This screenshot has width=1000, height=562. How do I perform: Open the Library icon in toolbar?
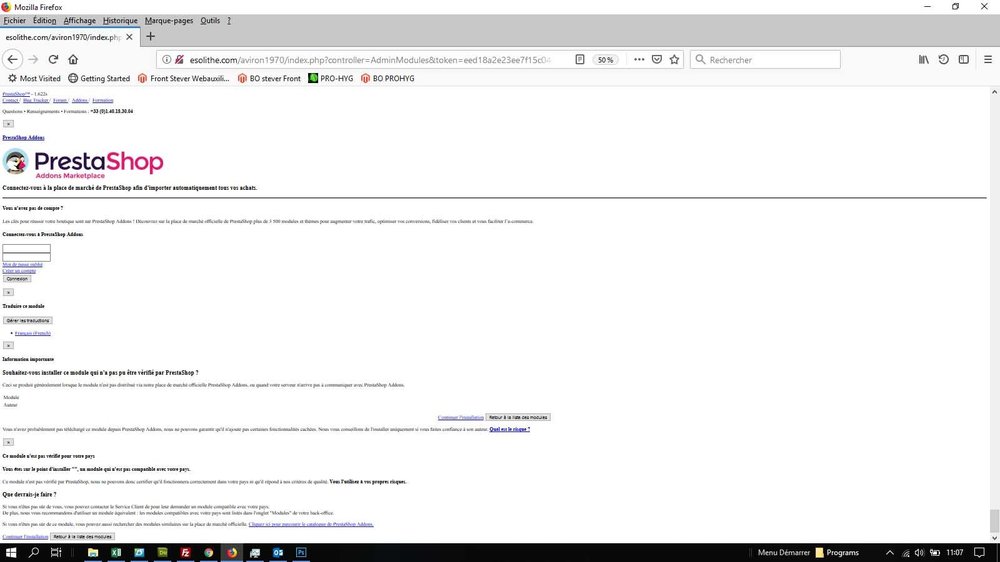tap(923, 59)
